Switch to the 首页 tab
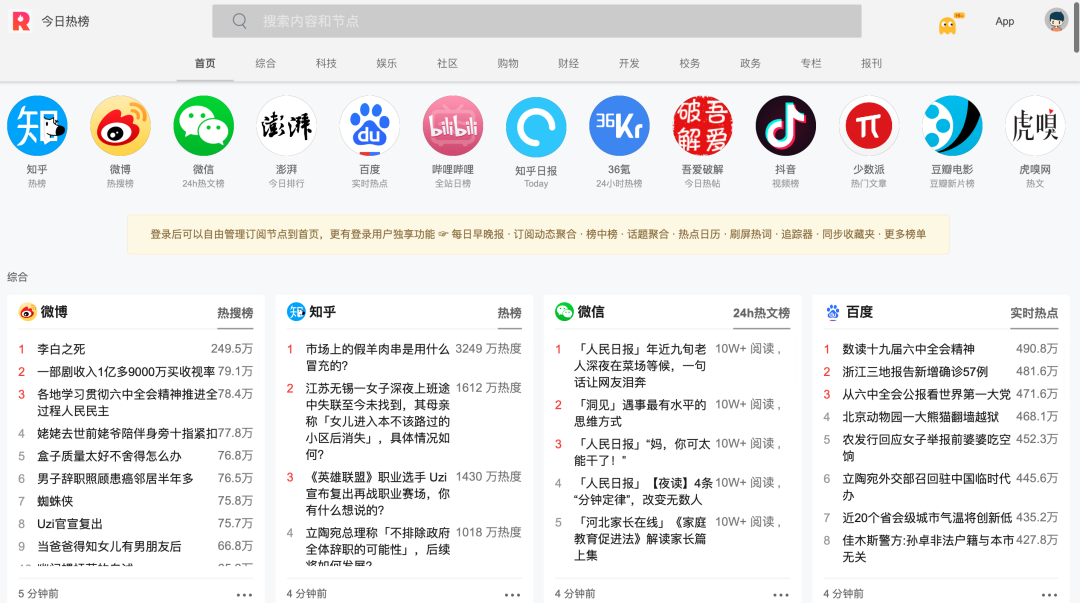The height and width of the screenshot is (603, 1080). pyautogui.click(x=205, y=63)
